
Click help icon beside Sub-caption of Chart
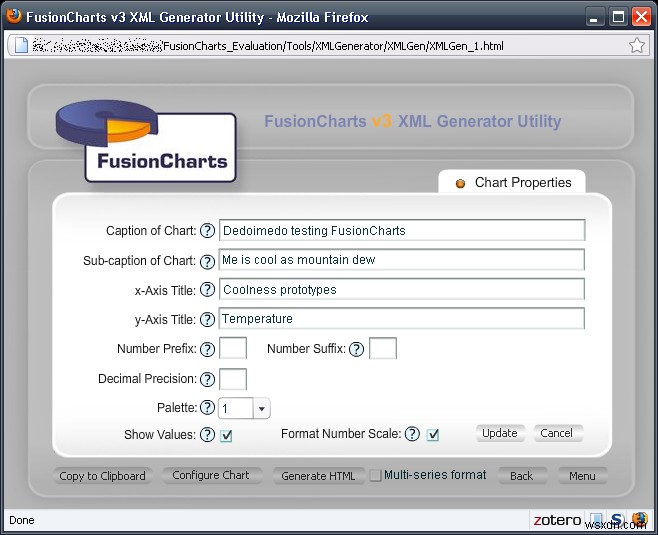(x=207, y=261)
